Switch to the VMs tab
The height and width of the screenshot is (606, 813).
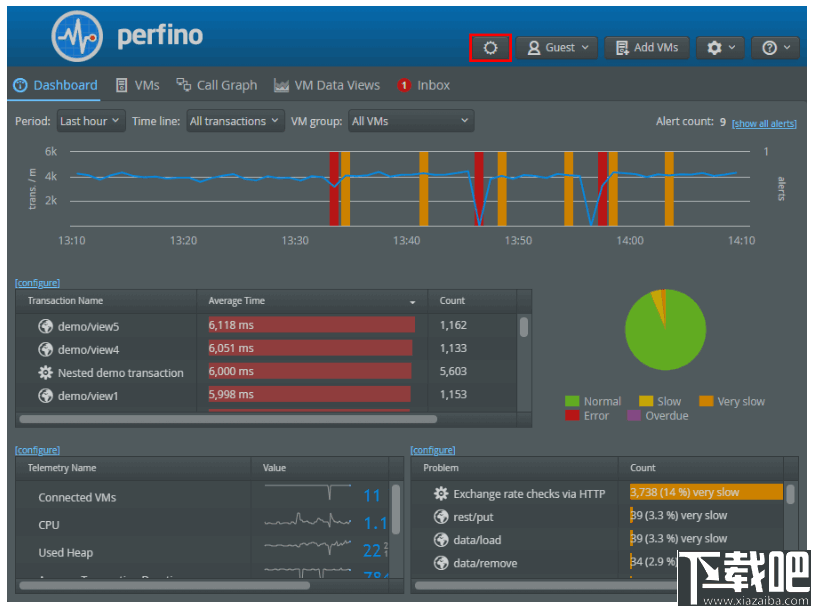[x=137, y=85]
